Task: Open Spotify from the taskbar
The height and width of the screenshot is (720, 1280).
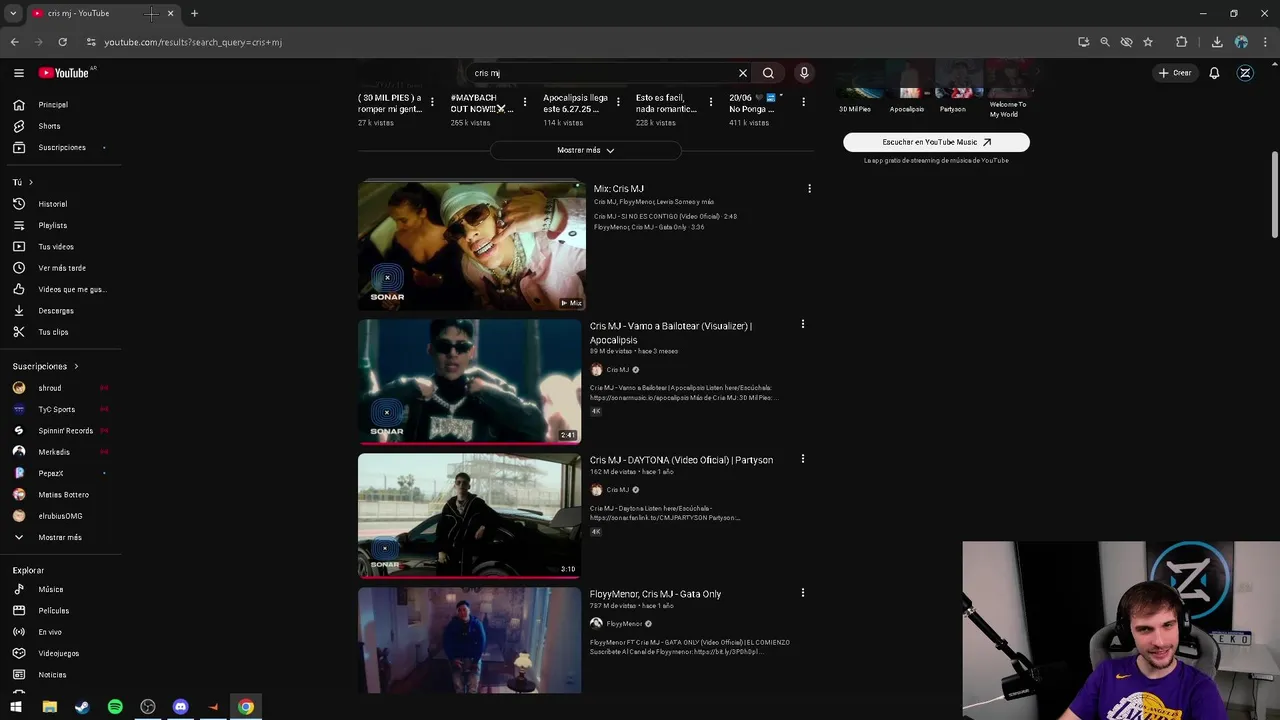Action: tap(115, 707)
